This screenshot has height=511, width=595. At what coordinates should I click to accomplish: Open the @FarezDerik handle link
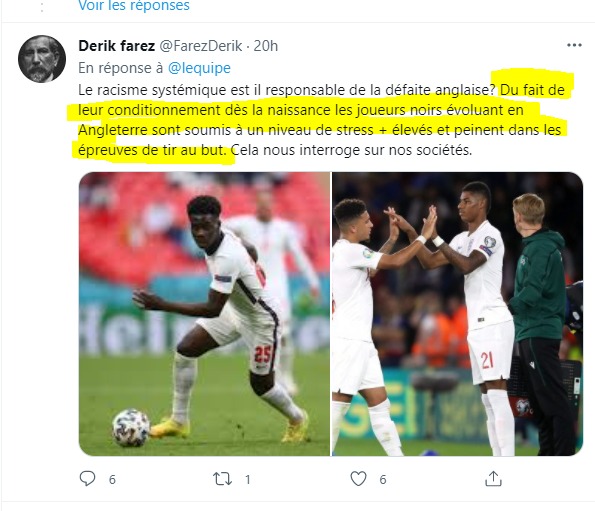tap(200, 46)
